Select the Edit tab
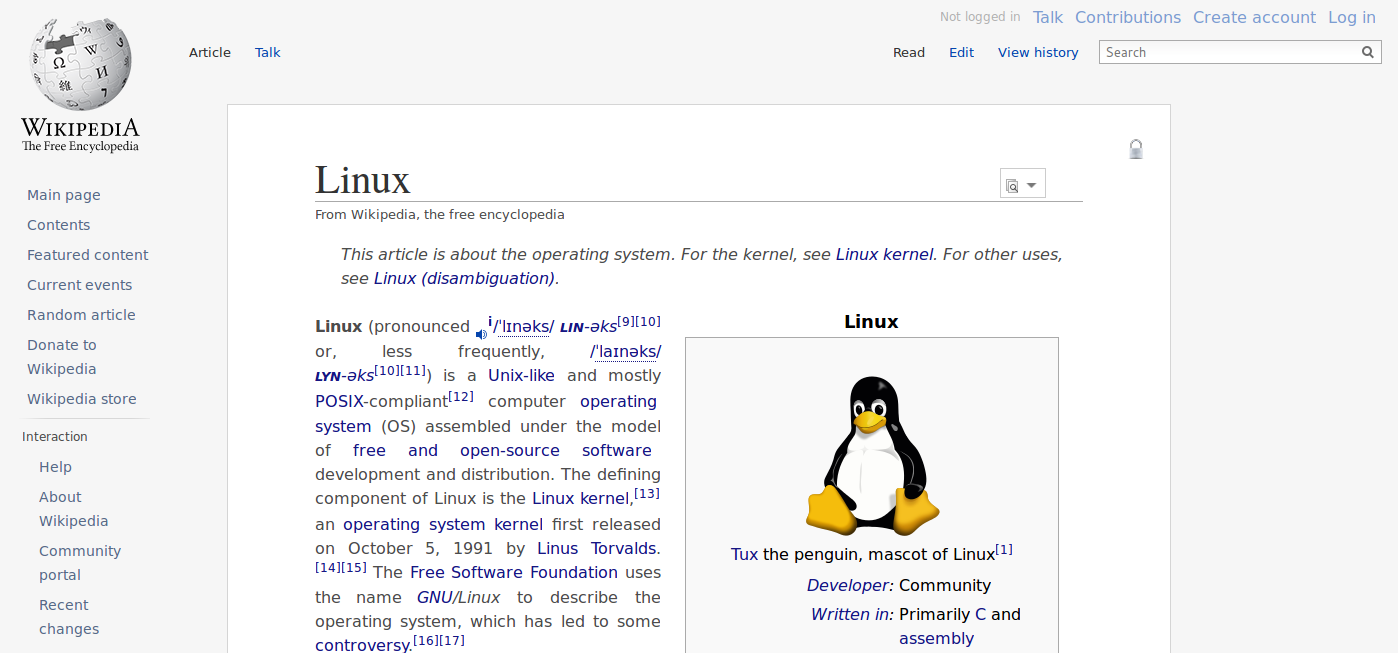Screen dimensions: 1398x653 coord(961,52)
